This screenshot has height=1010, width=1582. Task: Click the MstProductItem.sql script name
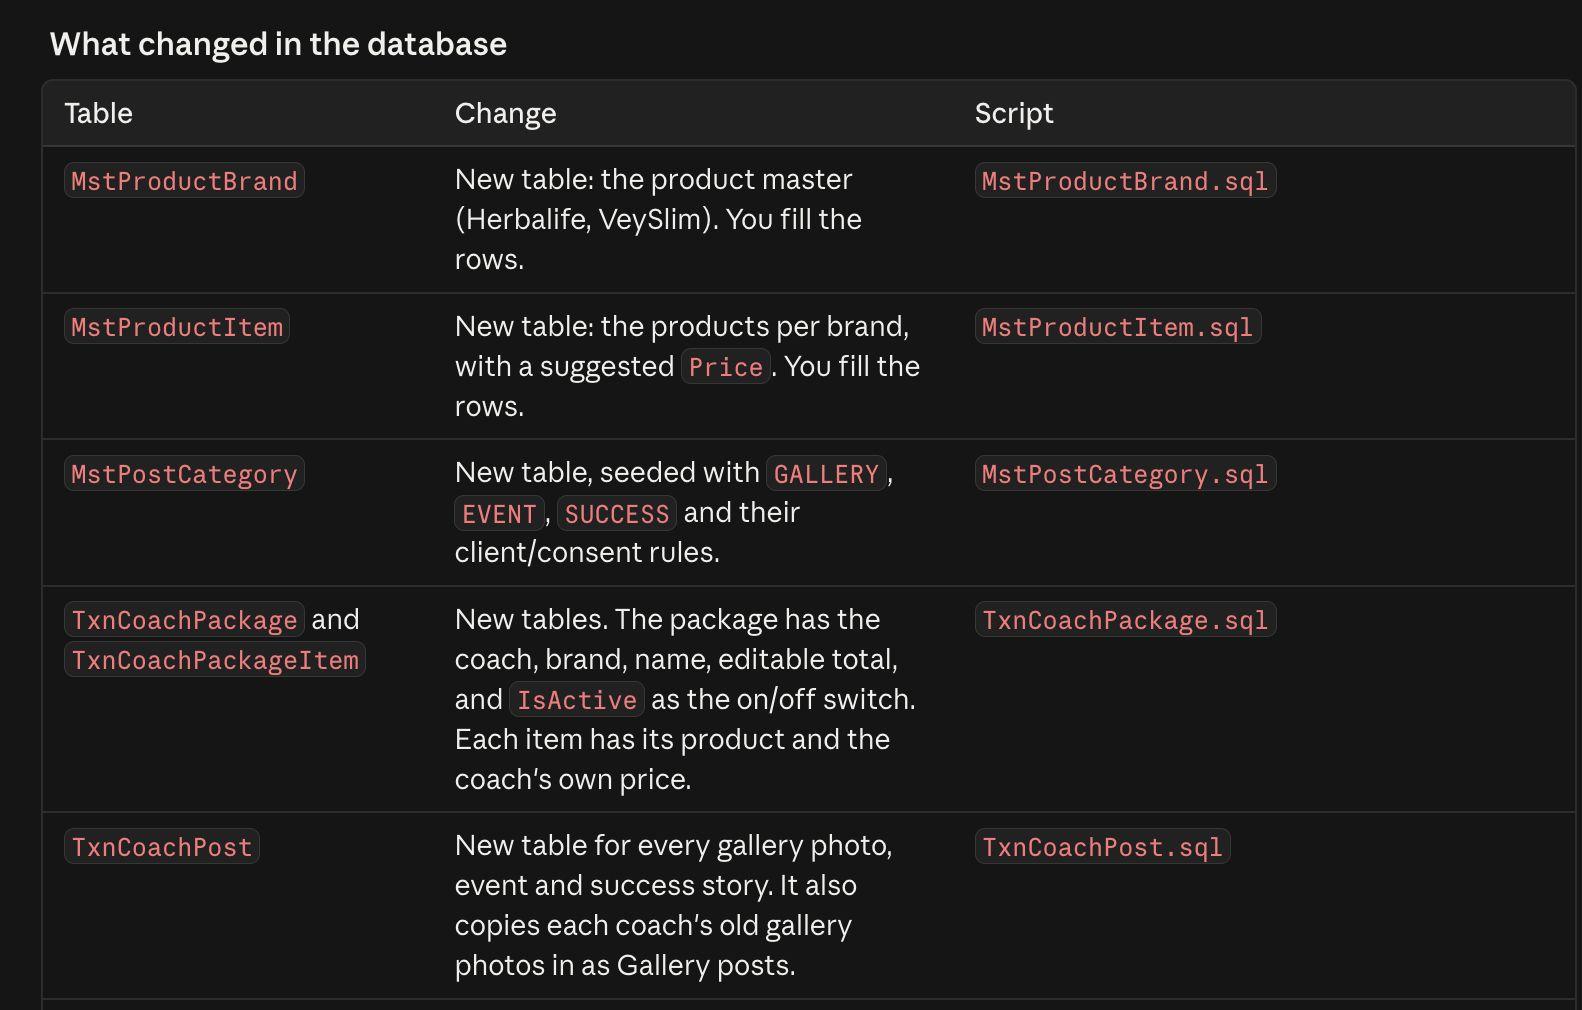(x=1118, y=327)
